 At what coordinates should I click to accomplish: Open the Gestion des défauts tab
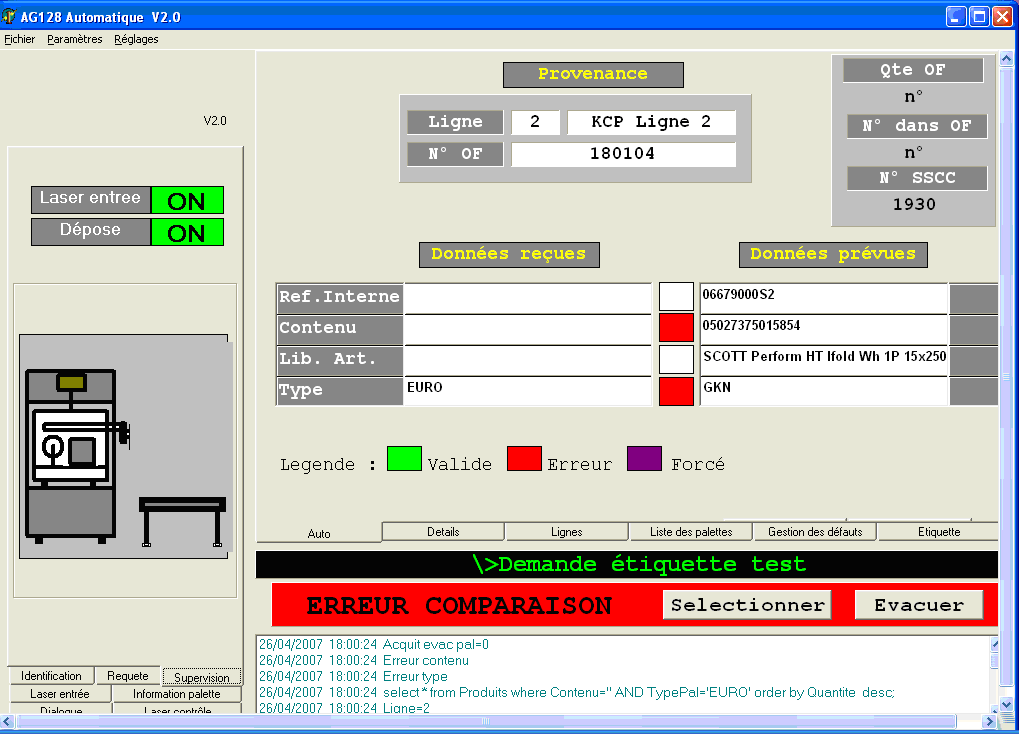click(815, 532)
